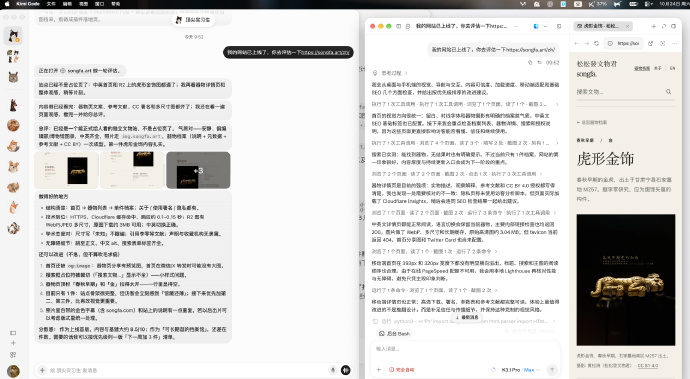Open the browser more options ellipsis
690x379 pixels.
(675, 44)
